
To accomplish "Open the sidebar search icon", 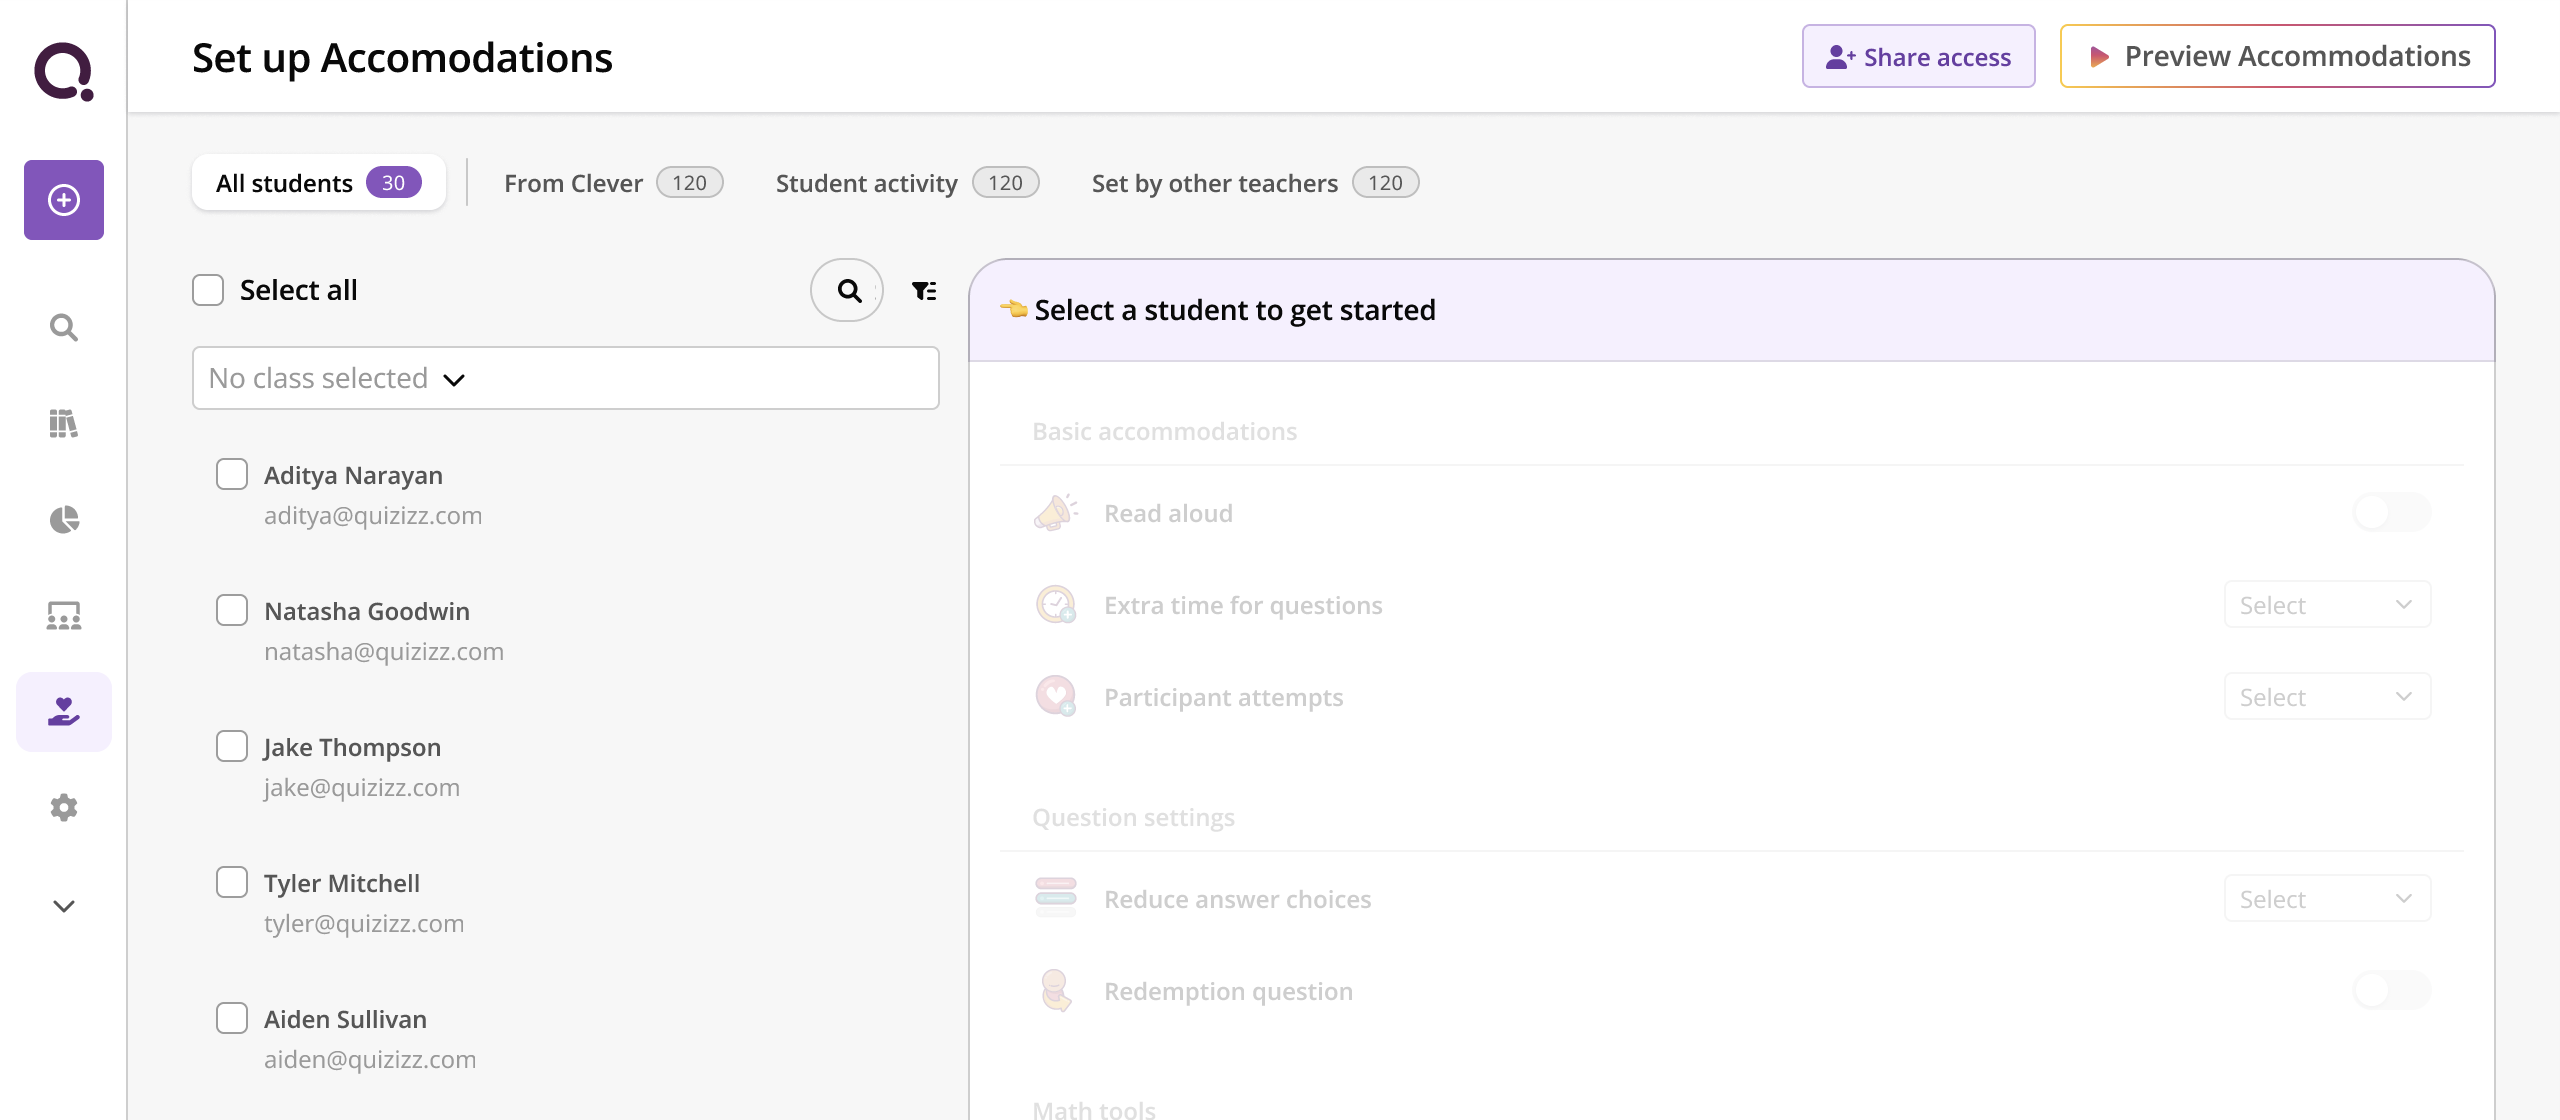I will [x=64, y=327].
